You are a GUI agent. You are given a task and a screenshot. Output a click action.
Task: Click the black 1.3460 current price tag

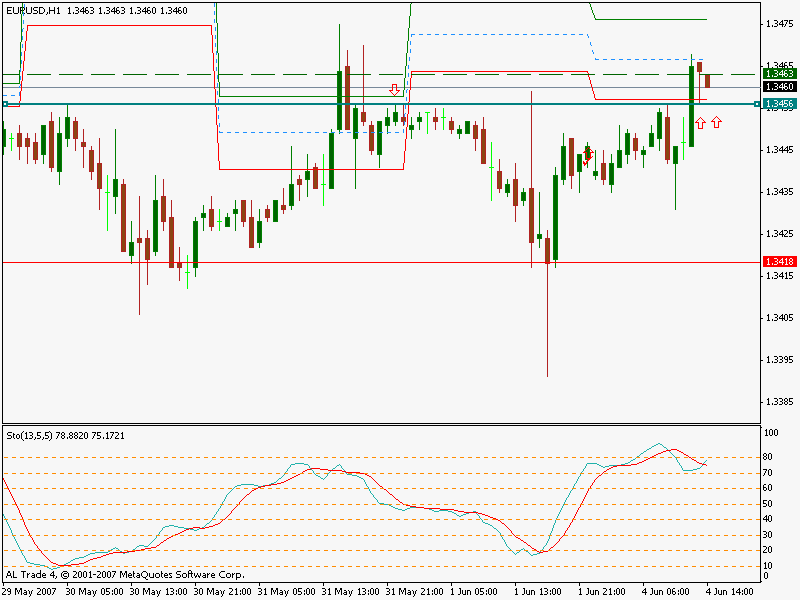(779, 87)
